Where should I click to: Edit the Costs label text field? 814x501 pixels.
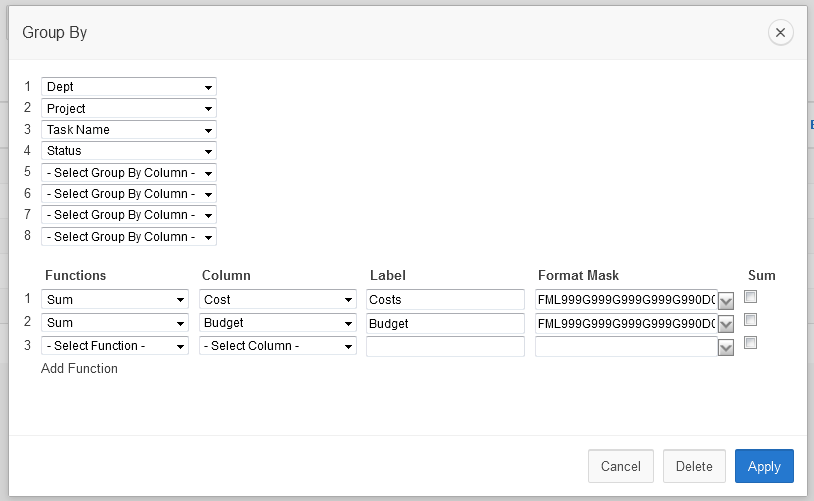445,299
